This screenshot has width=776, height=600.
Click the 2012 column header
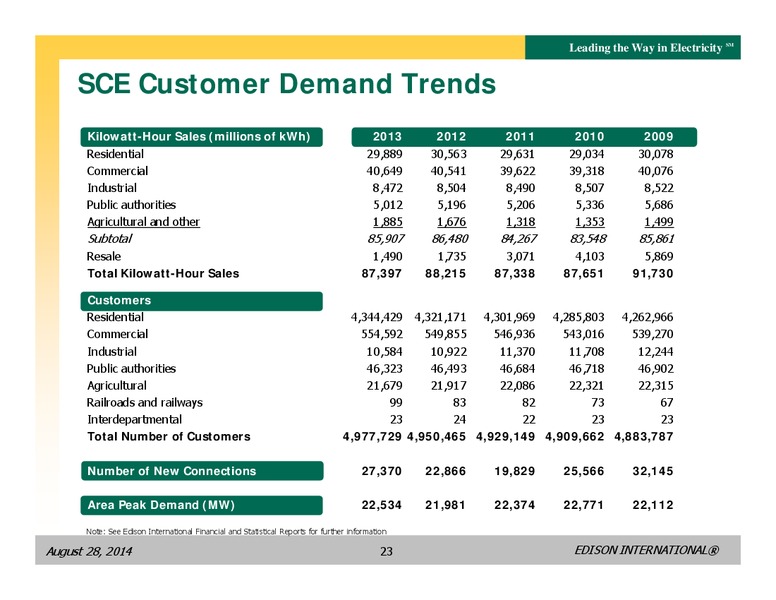(x=451, y=137)
